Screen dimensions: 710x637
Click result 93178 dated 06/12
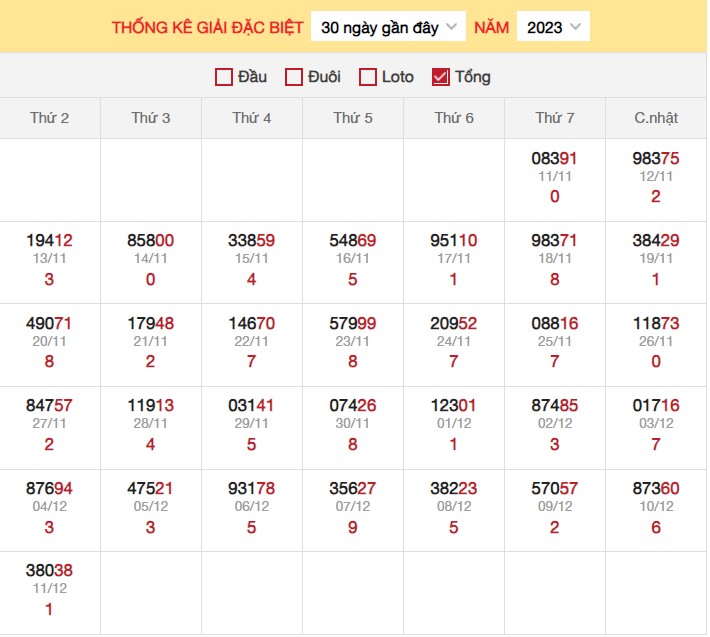pos(252,489)
